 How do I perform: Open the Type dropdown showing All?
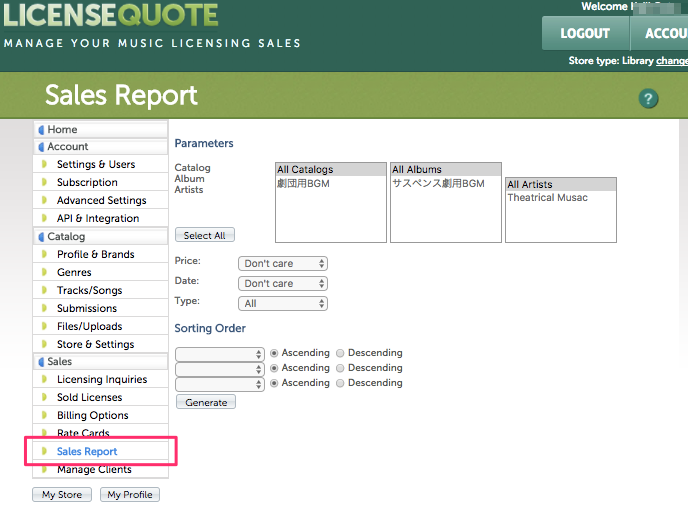[x=283, y=303]
